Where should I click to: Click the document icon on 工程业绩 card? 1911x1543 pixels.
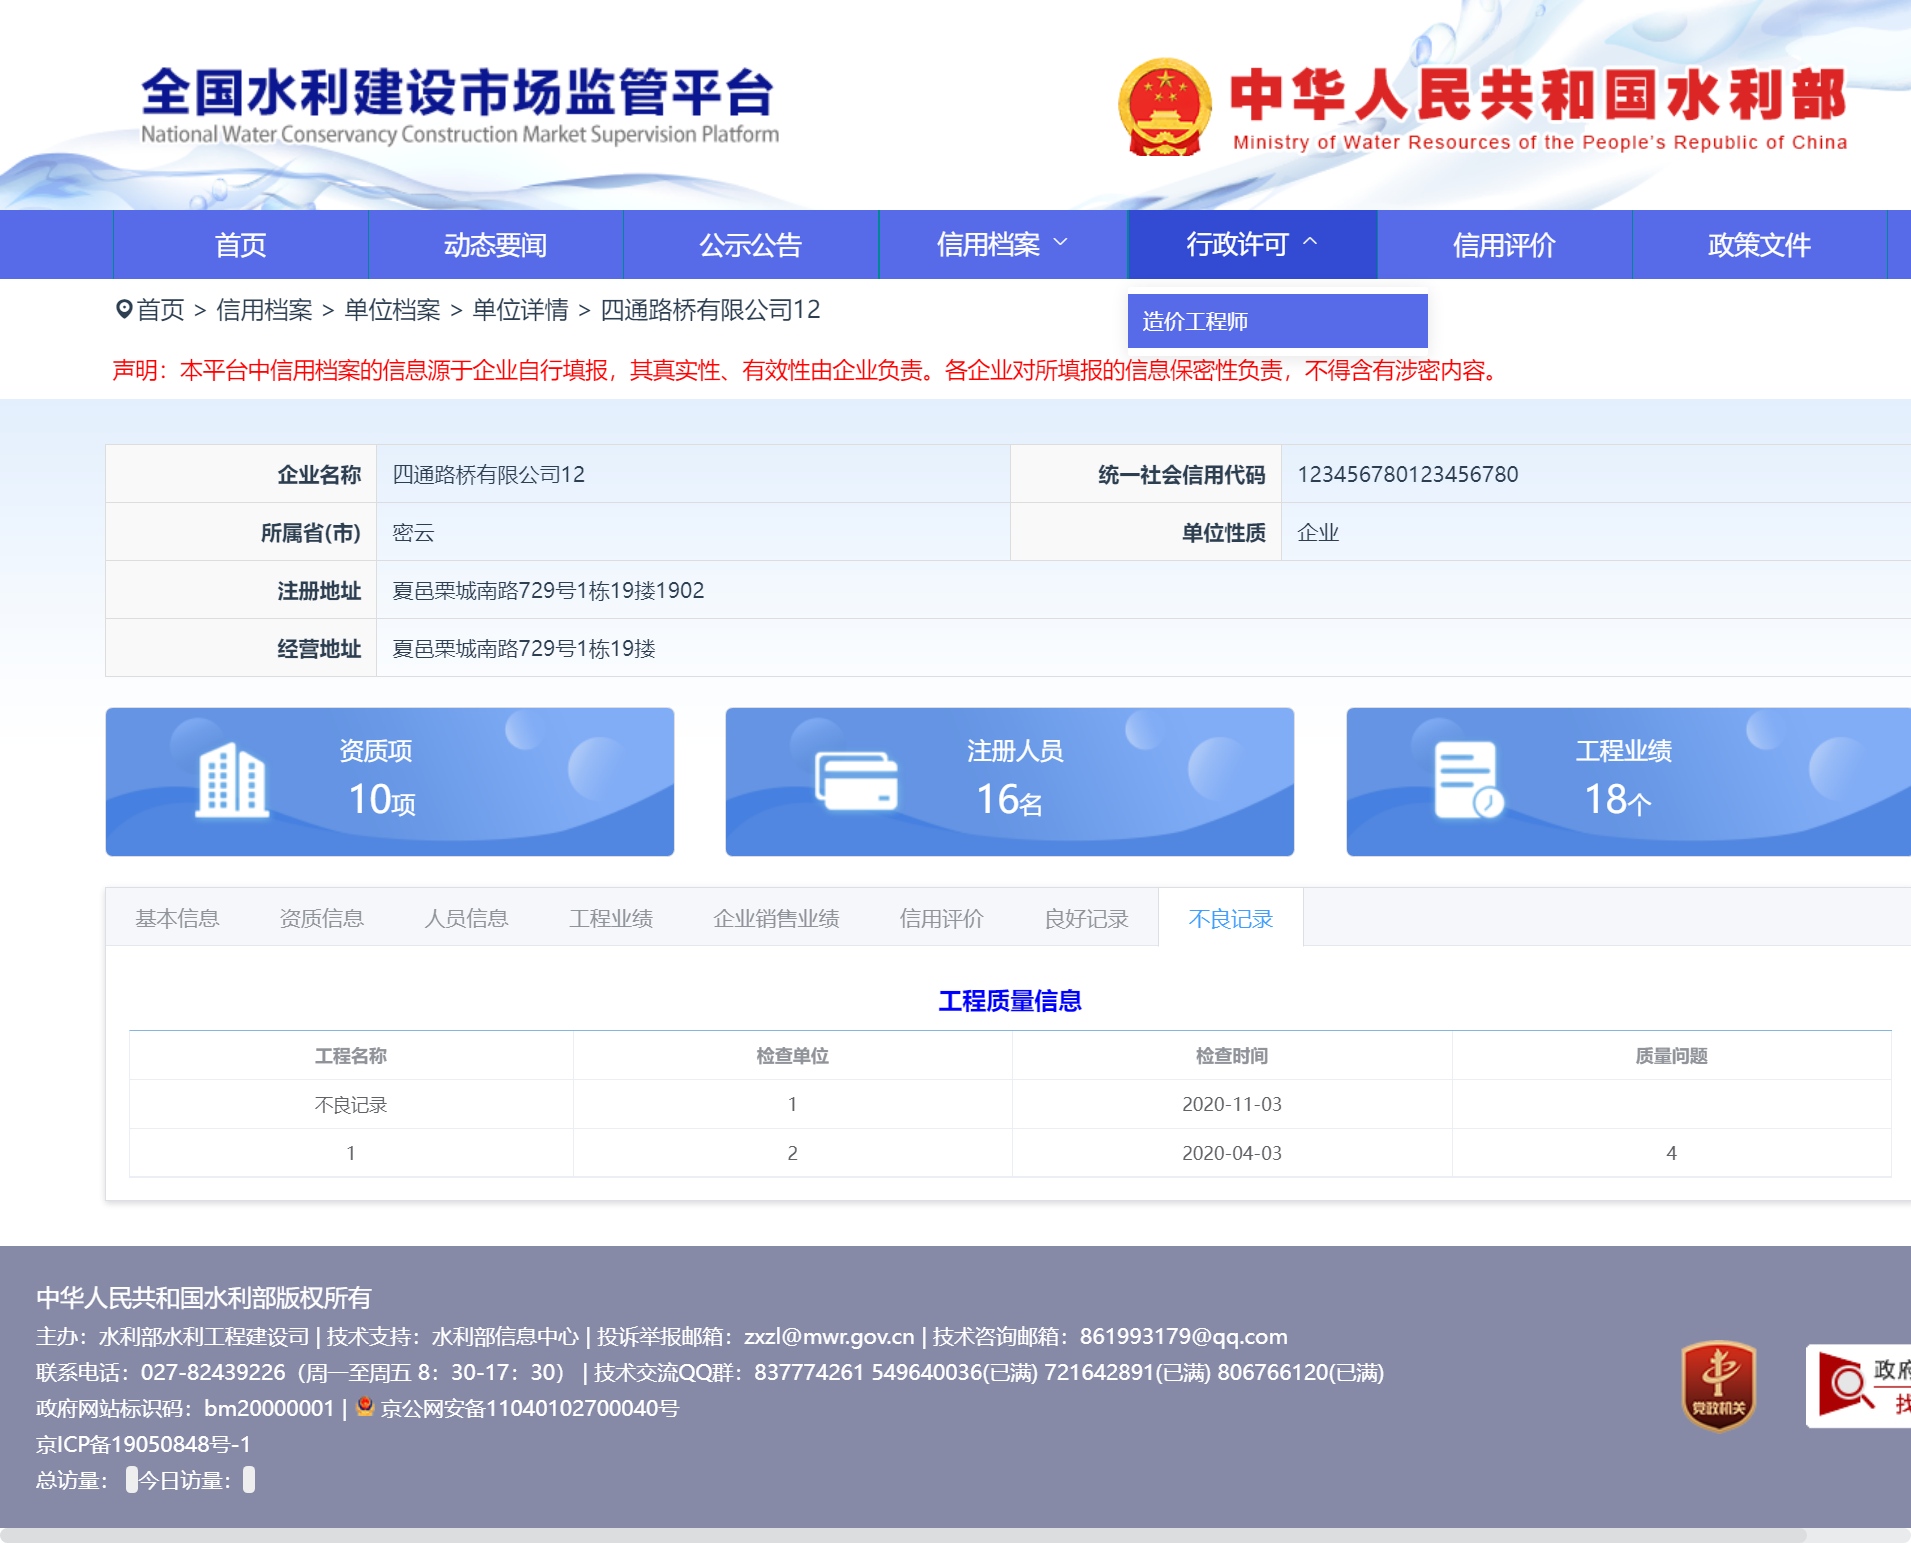pyautogui.click(x=1467, y=781)
